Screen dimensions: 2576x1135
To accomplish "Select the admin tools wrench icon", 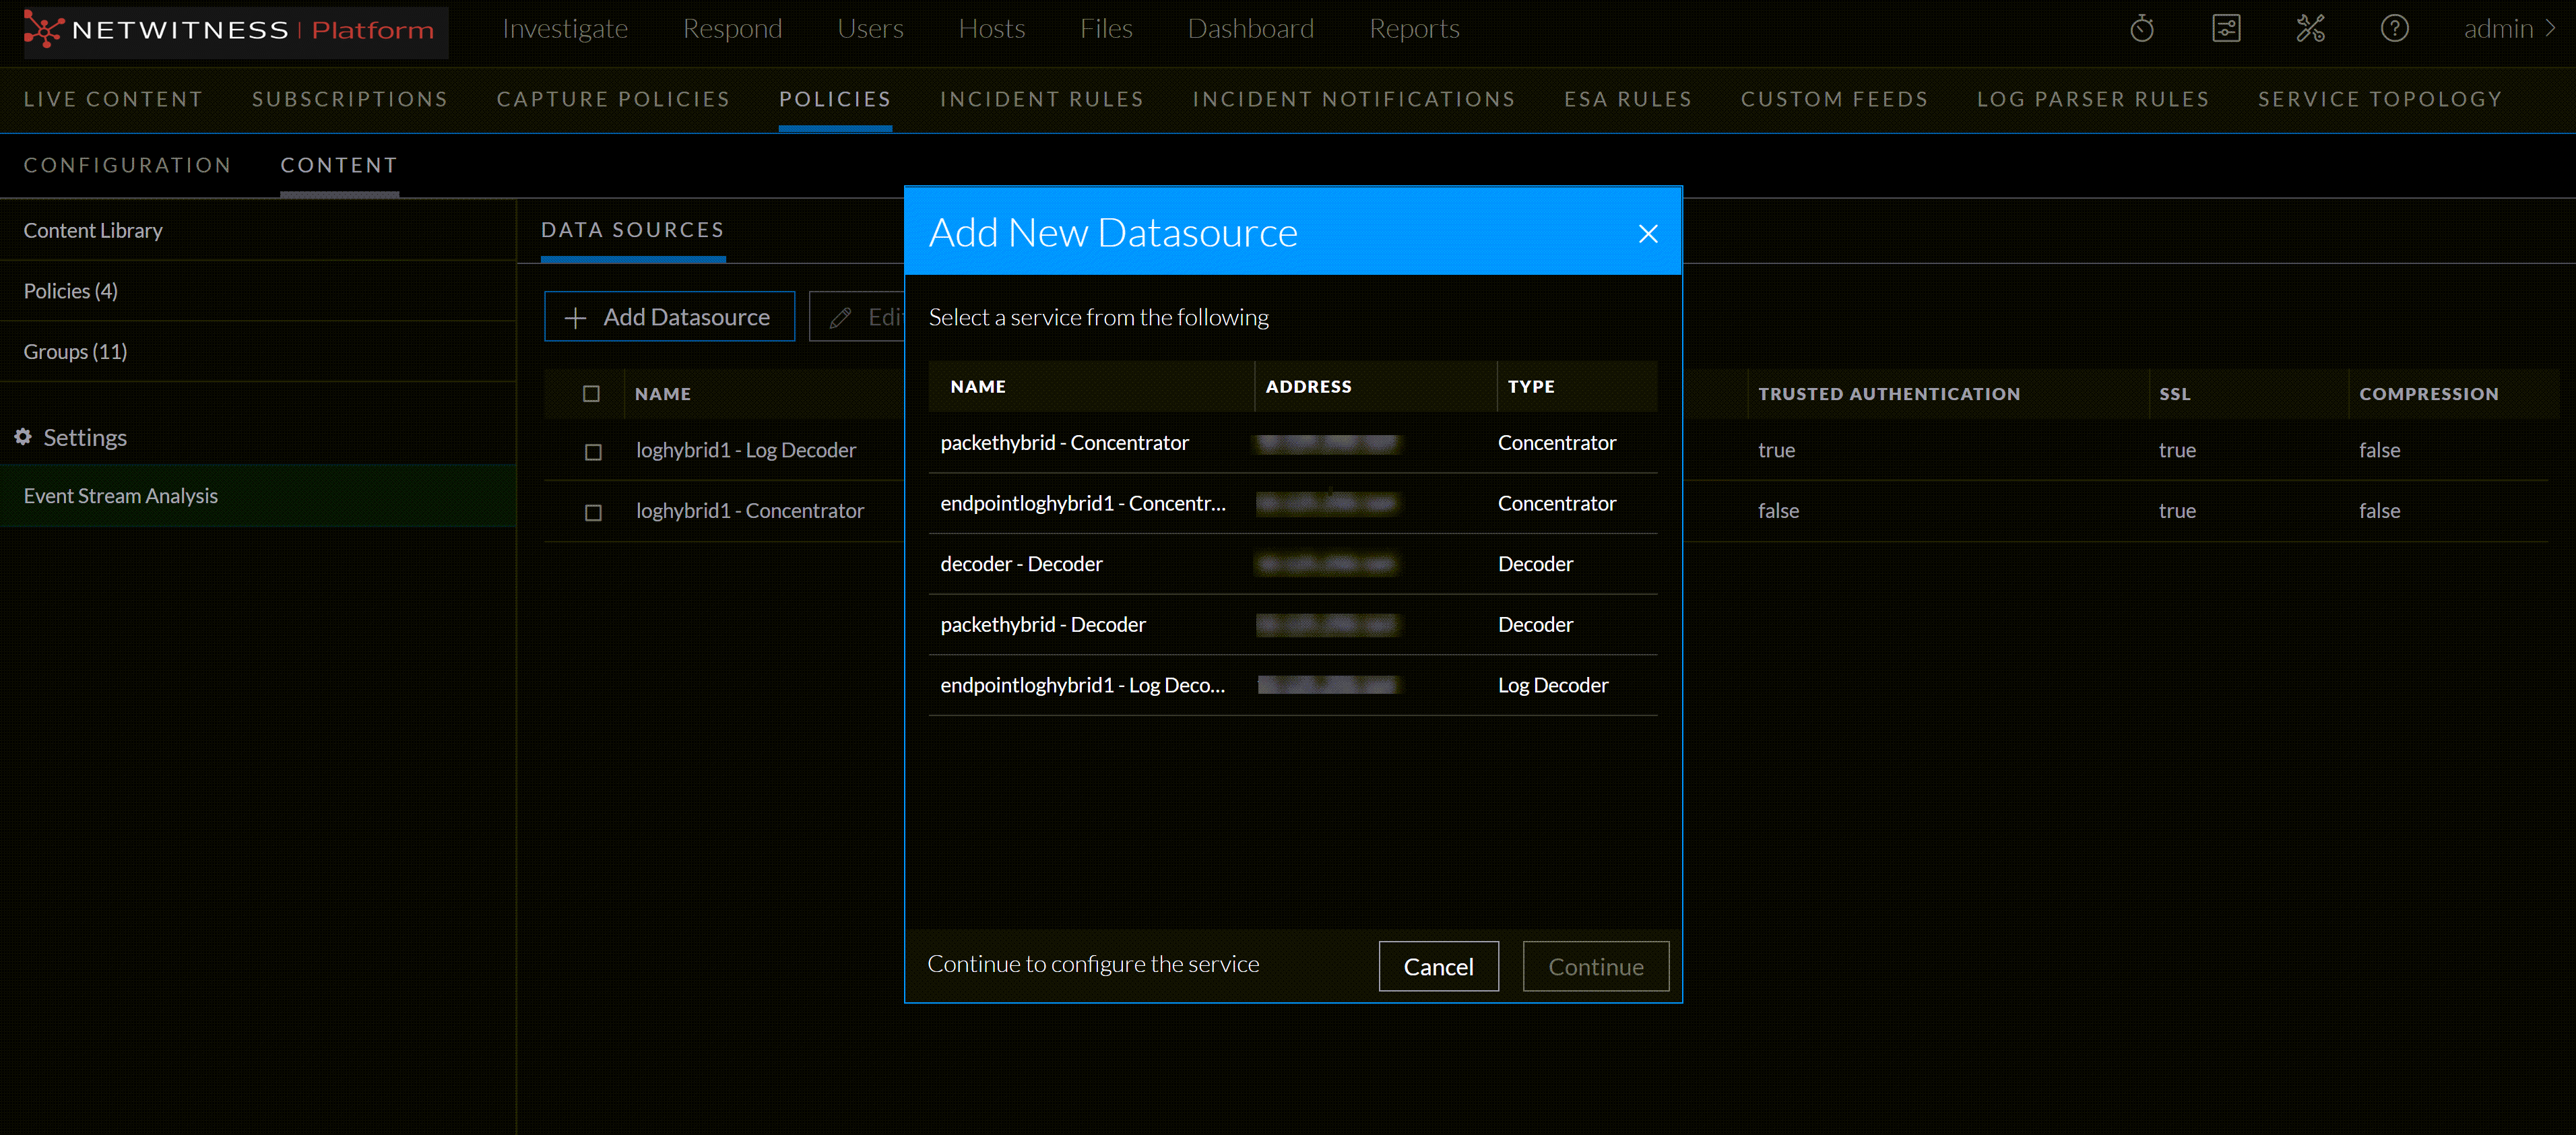I will coord(2310,28).
